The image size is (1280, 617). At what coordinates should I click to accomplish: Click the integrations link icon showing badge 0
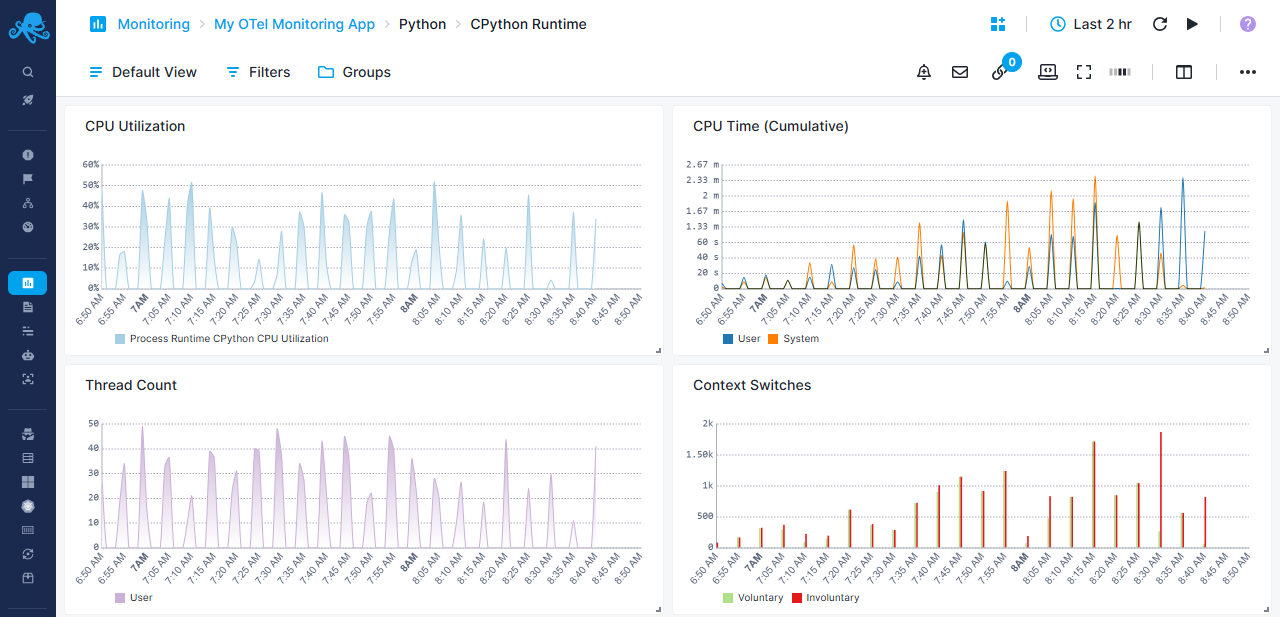click(x=999, y=73)
